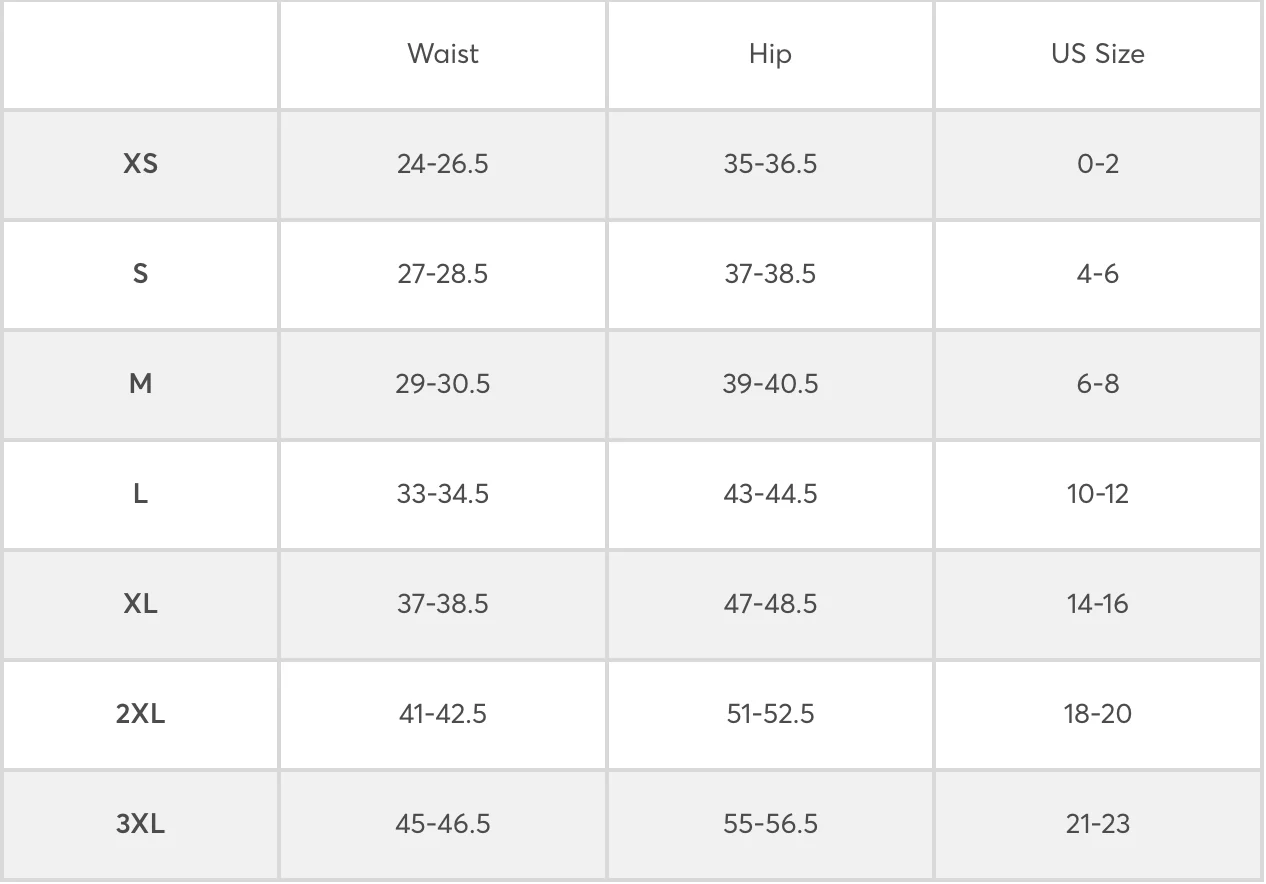Viewport: 1266px width, 884px height.
Task: Click the 18-20 US size cell
Action: pos(1098,714)
